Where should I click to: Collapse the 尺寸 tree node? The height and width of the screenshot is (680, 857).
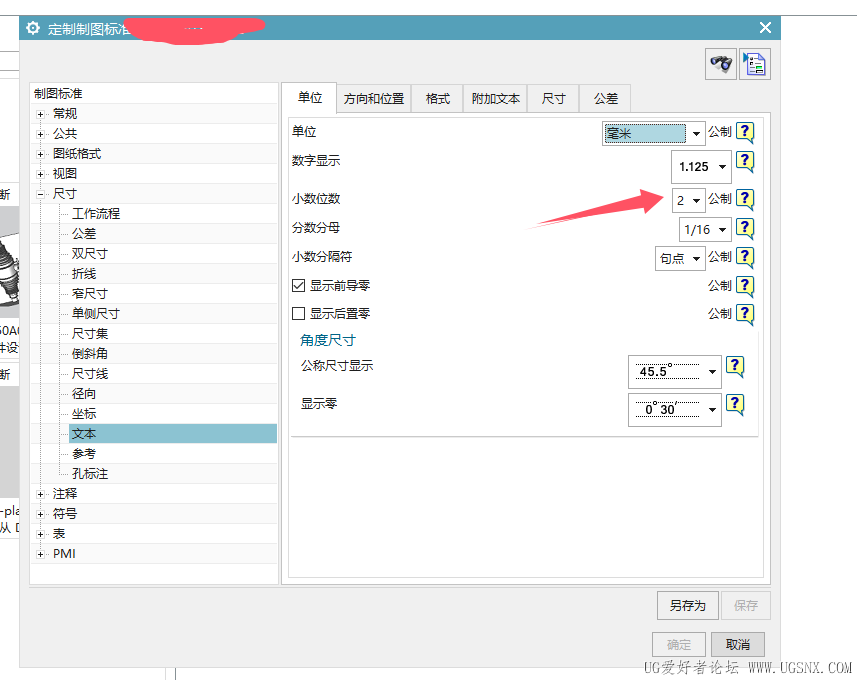[x=40, y=195]
